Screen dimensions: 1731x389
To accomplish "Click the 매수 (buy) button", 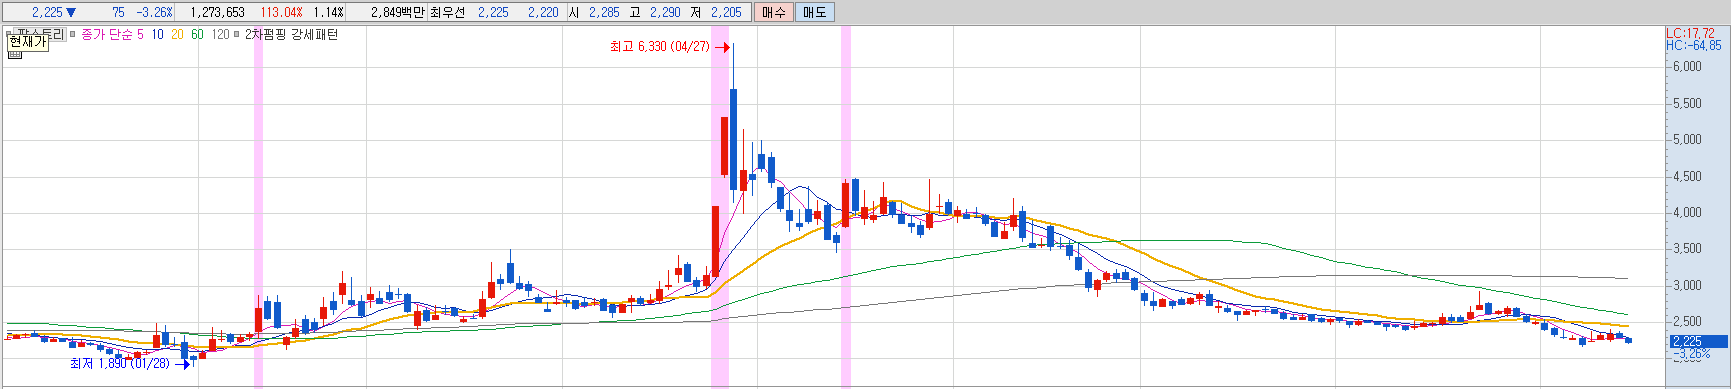I will pos(773,12).
